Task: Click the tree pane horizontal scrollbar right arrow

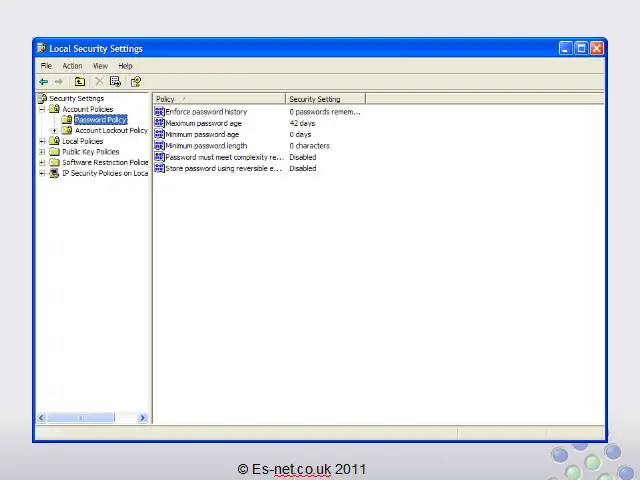Action: click(143, 418)
